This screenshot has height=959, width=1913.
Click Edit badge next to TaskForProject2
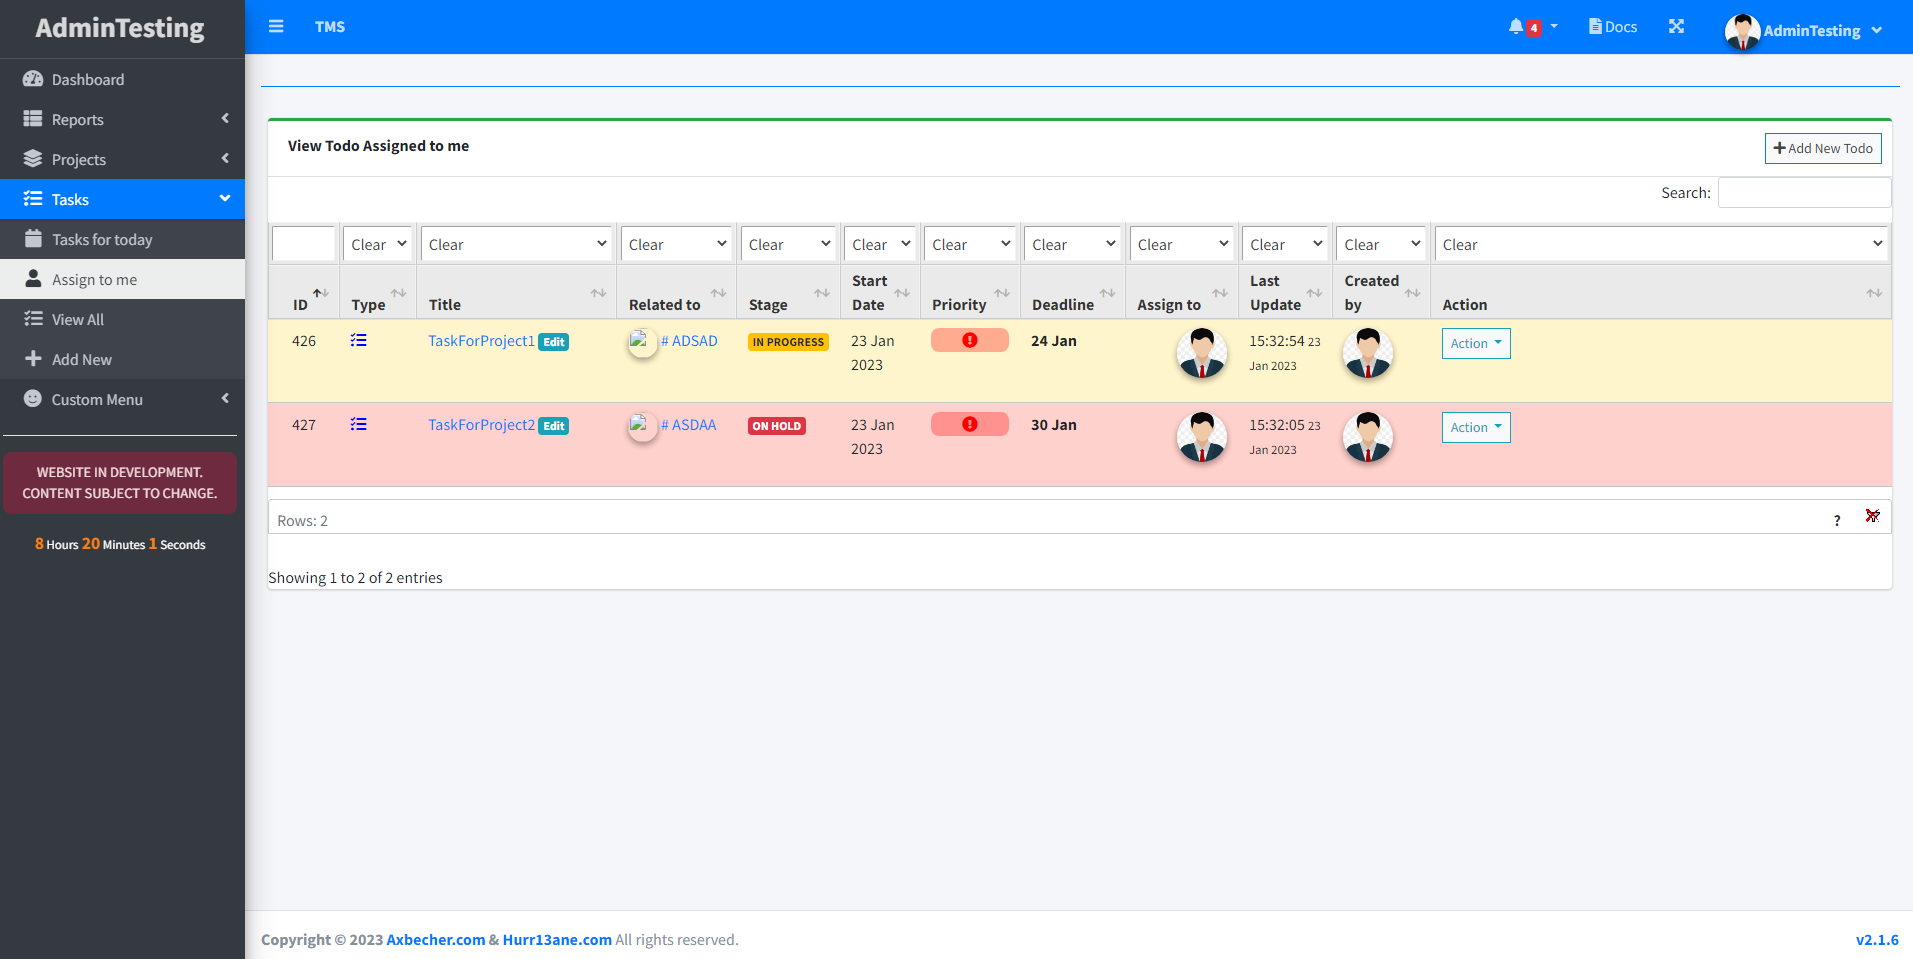coord(554,426)
